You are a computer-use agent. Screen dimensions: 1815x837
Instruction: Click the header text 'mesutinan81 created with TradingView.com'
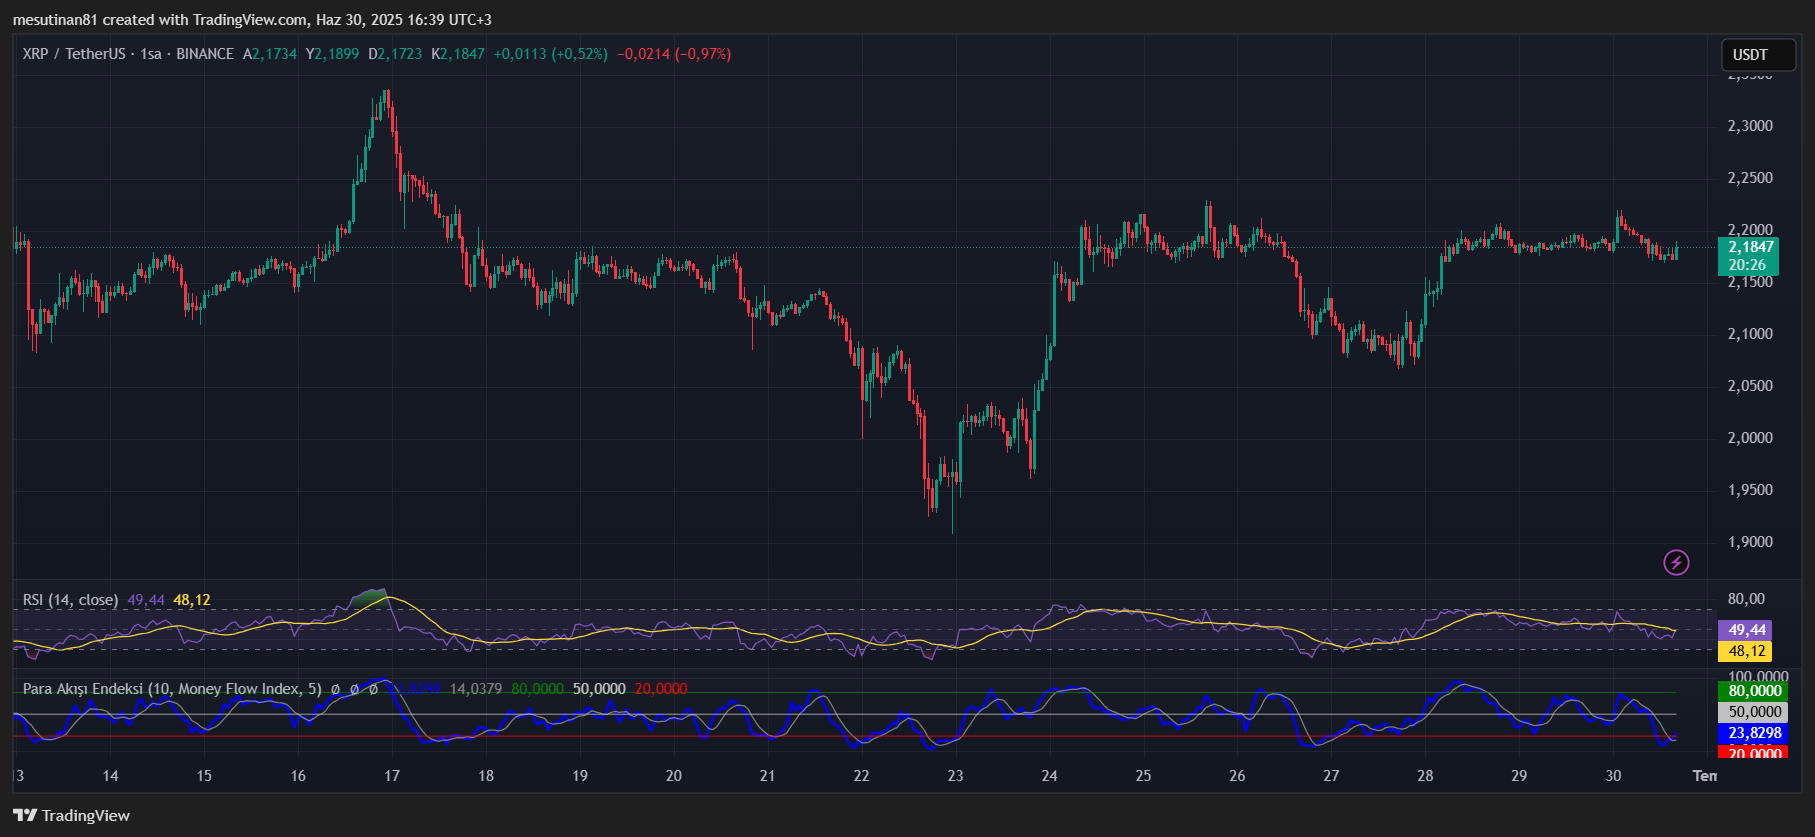[x=159, y=20]
